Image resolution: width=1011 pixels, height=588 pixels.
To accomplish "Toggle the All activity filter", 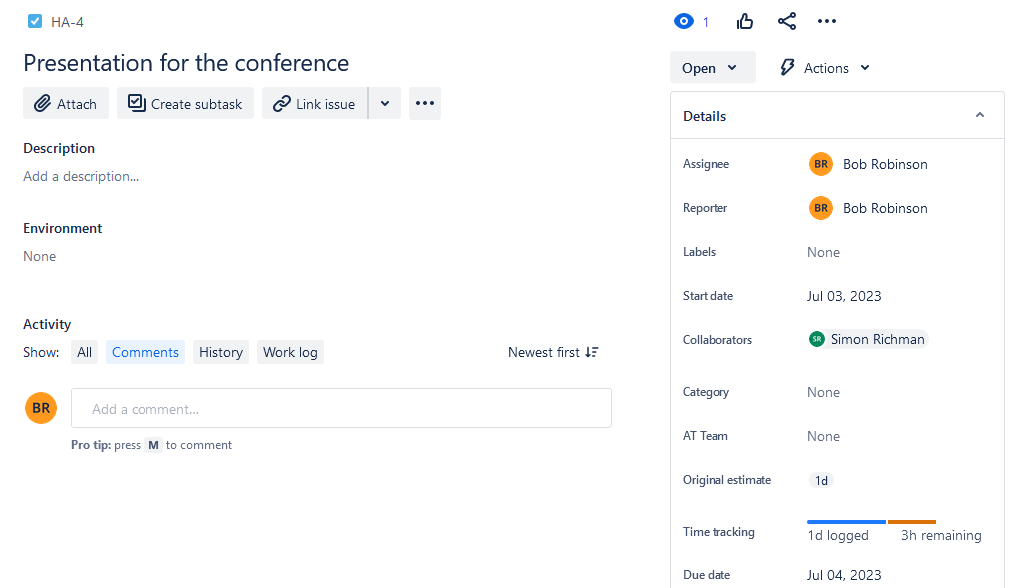I will pyautogui.click(x=84, y=352).
